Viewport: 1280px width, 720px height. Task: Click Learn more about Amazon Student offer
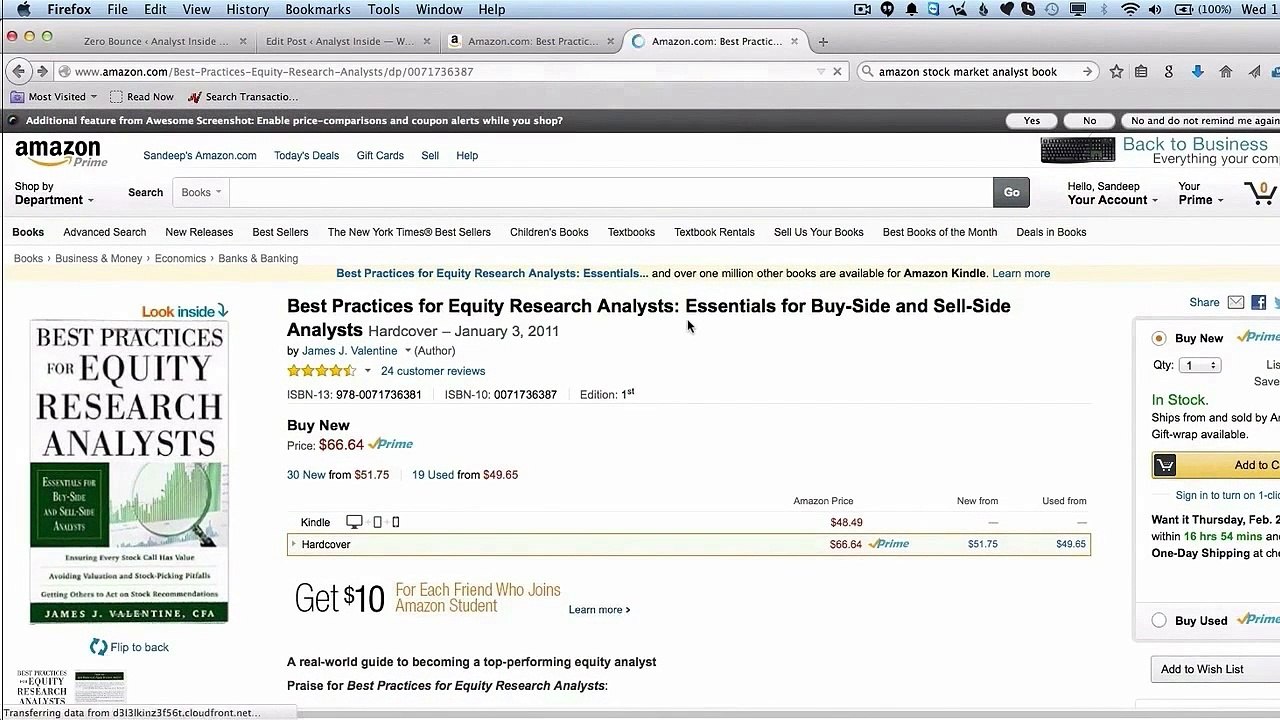pos(599,610)
